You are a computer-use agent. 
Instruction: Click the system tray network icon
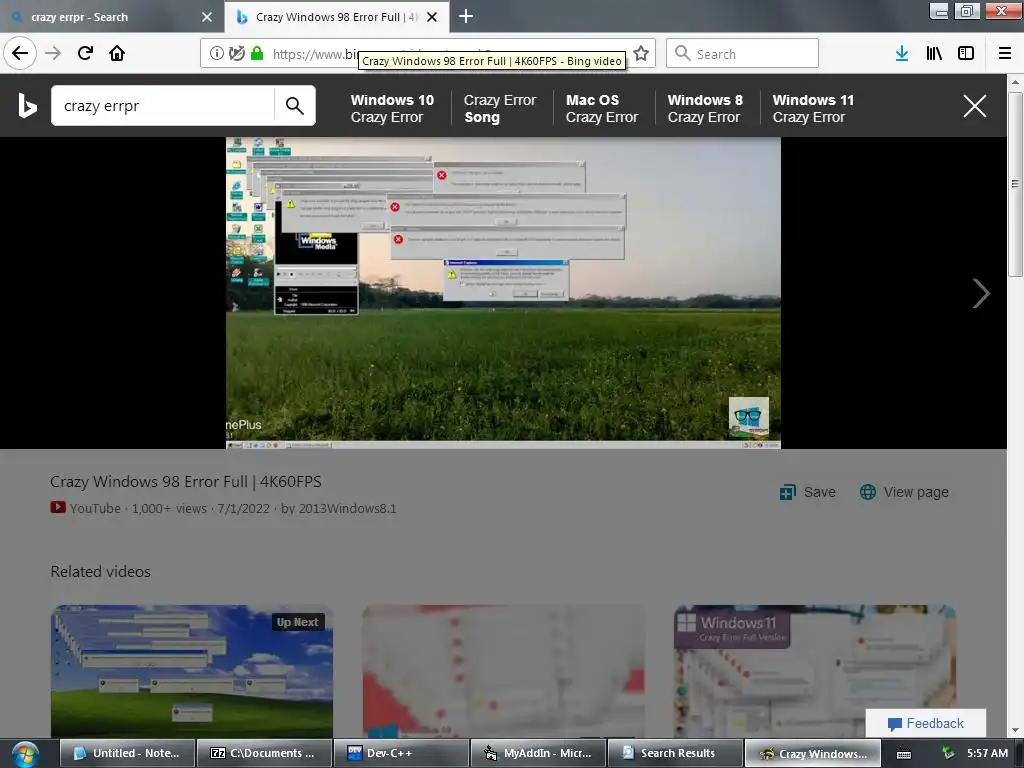948,754
